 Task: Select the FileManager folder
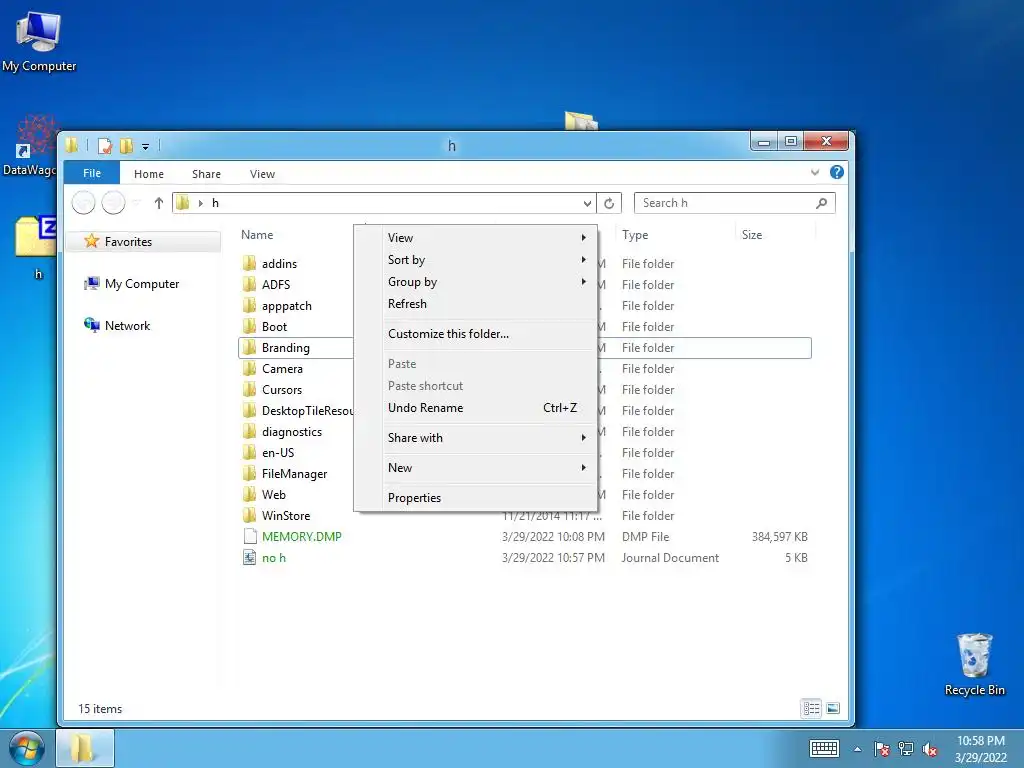(285, 473)
